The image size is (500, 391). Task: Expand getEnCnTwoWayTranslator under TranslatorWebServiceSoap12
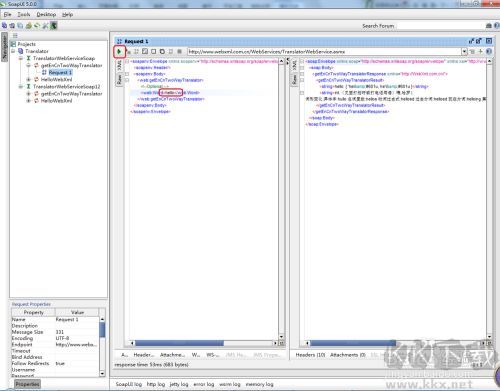click(28, 94)
